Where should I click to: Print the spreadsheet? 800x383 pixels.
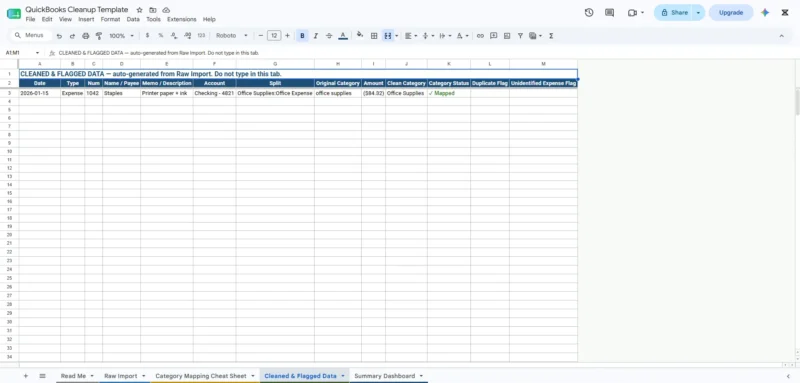pos(86,36)
